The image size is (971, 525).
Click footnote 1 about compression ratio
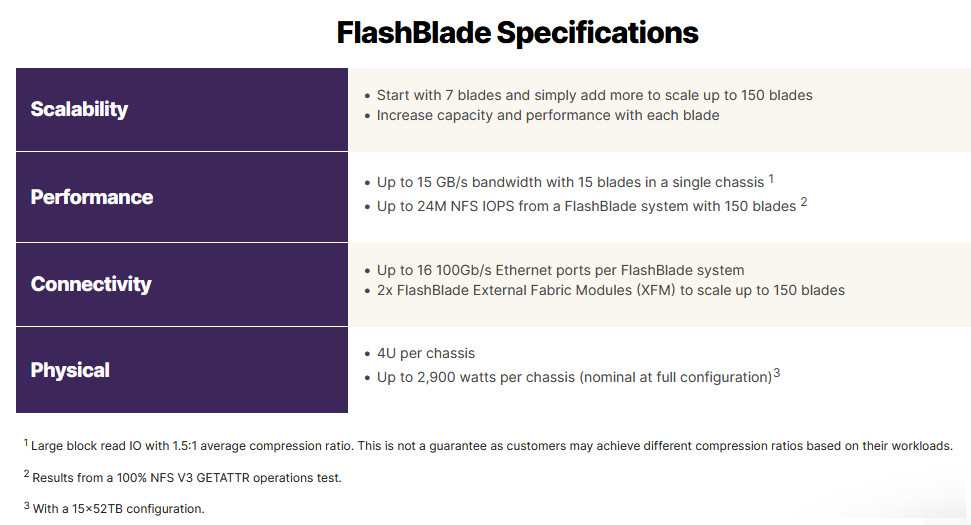(488, 446)
